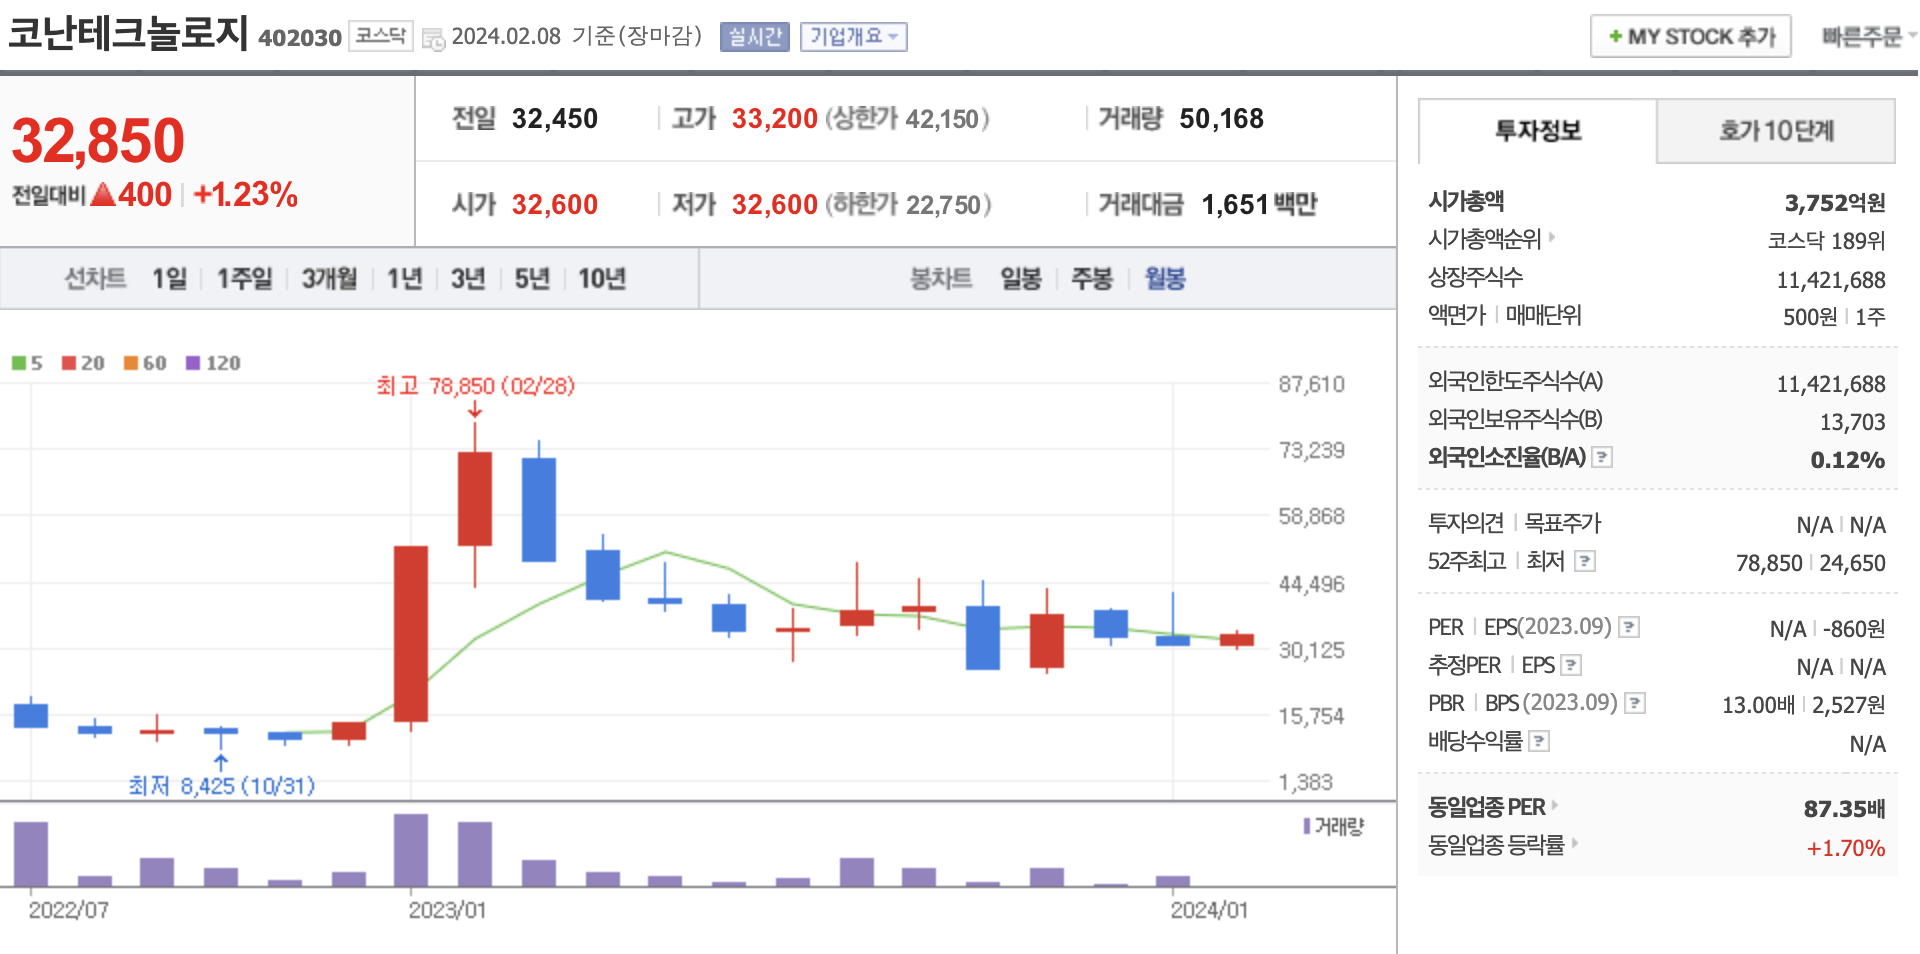The image size is (1920, 954).
Task: Click the 2023/01 x-axis label
Action: pyautogui.click(x=447, y=911)
